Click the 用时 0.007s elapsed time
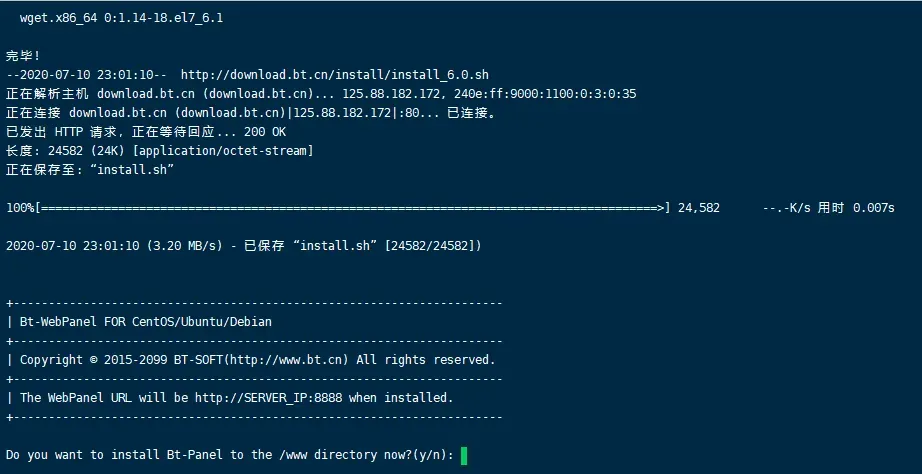 (856, 208)
